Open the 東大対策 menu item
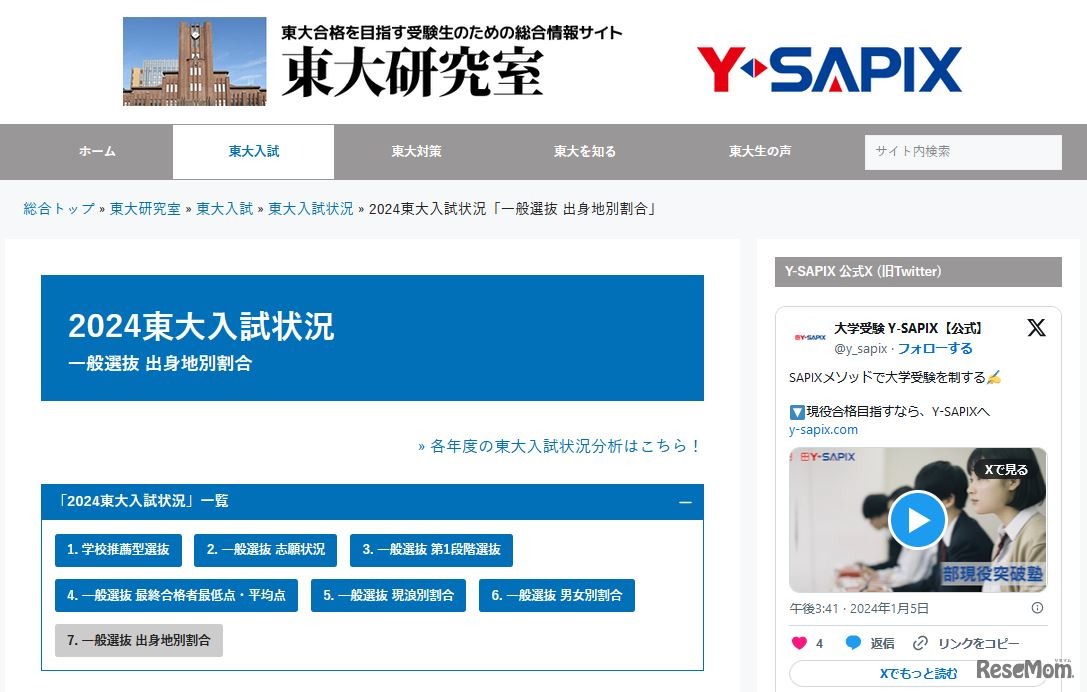The image size is (1087, 692). click(416, 151)
